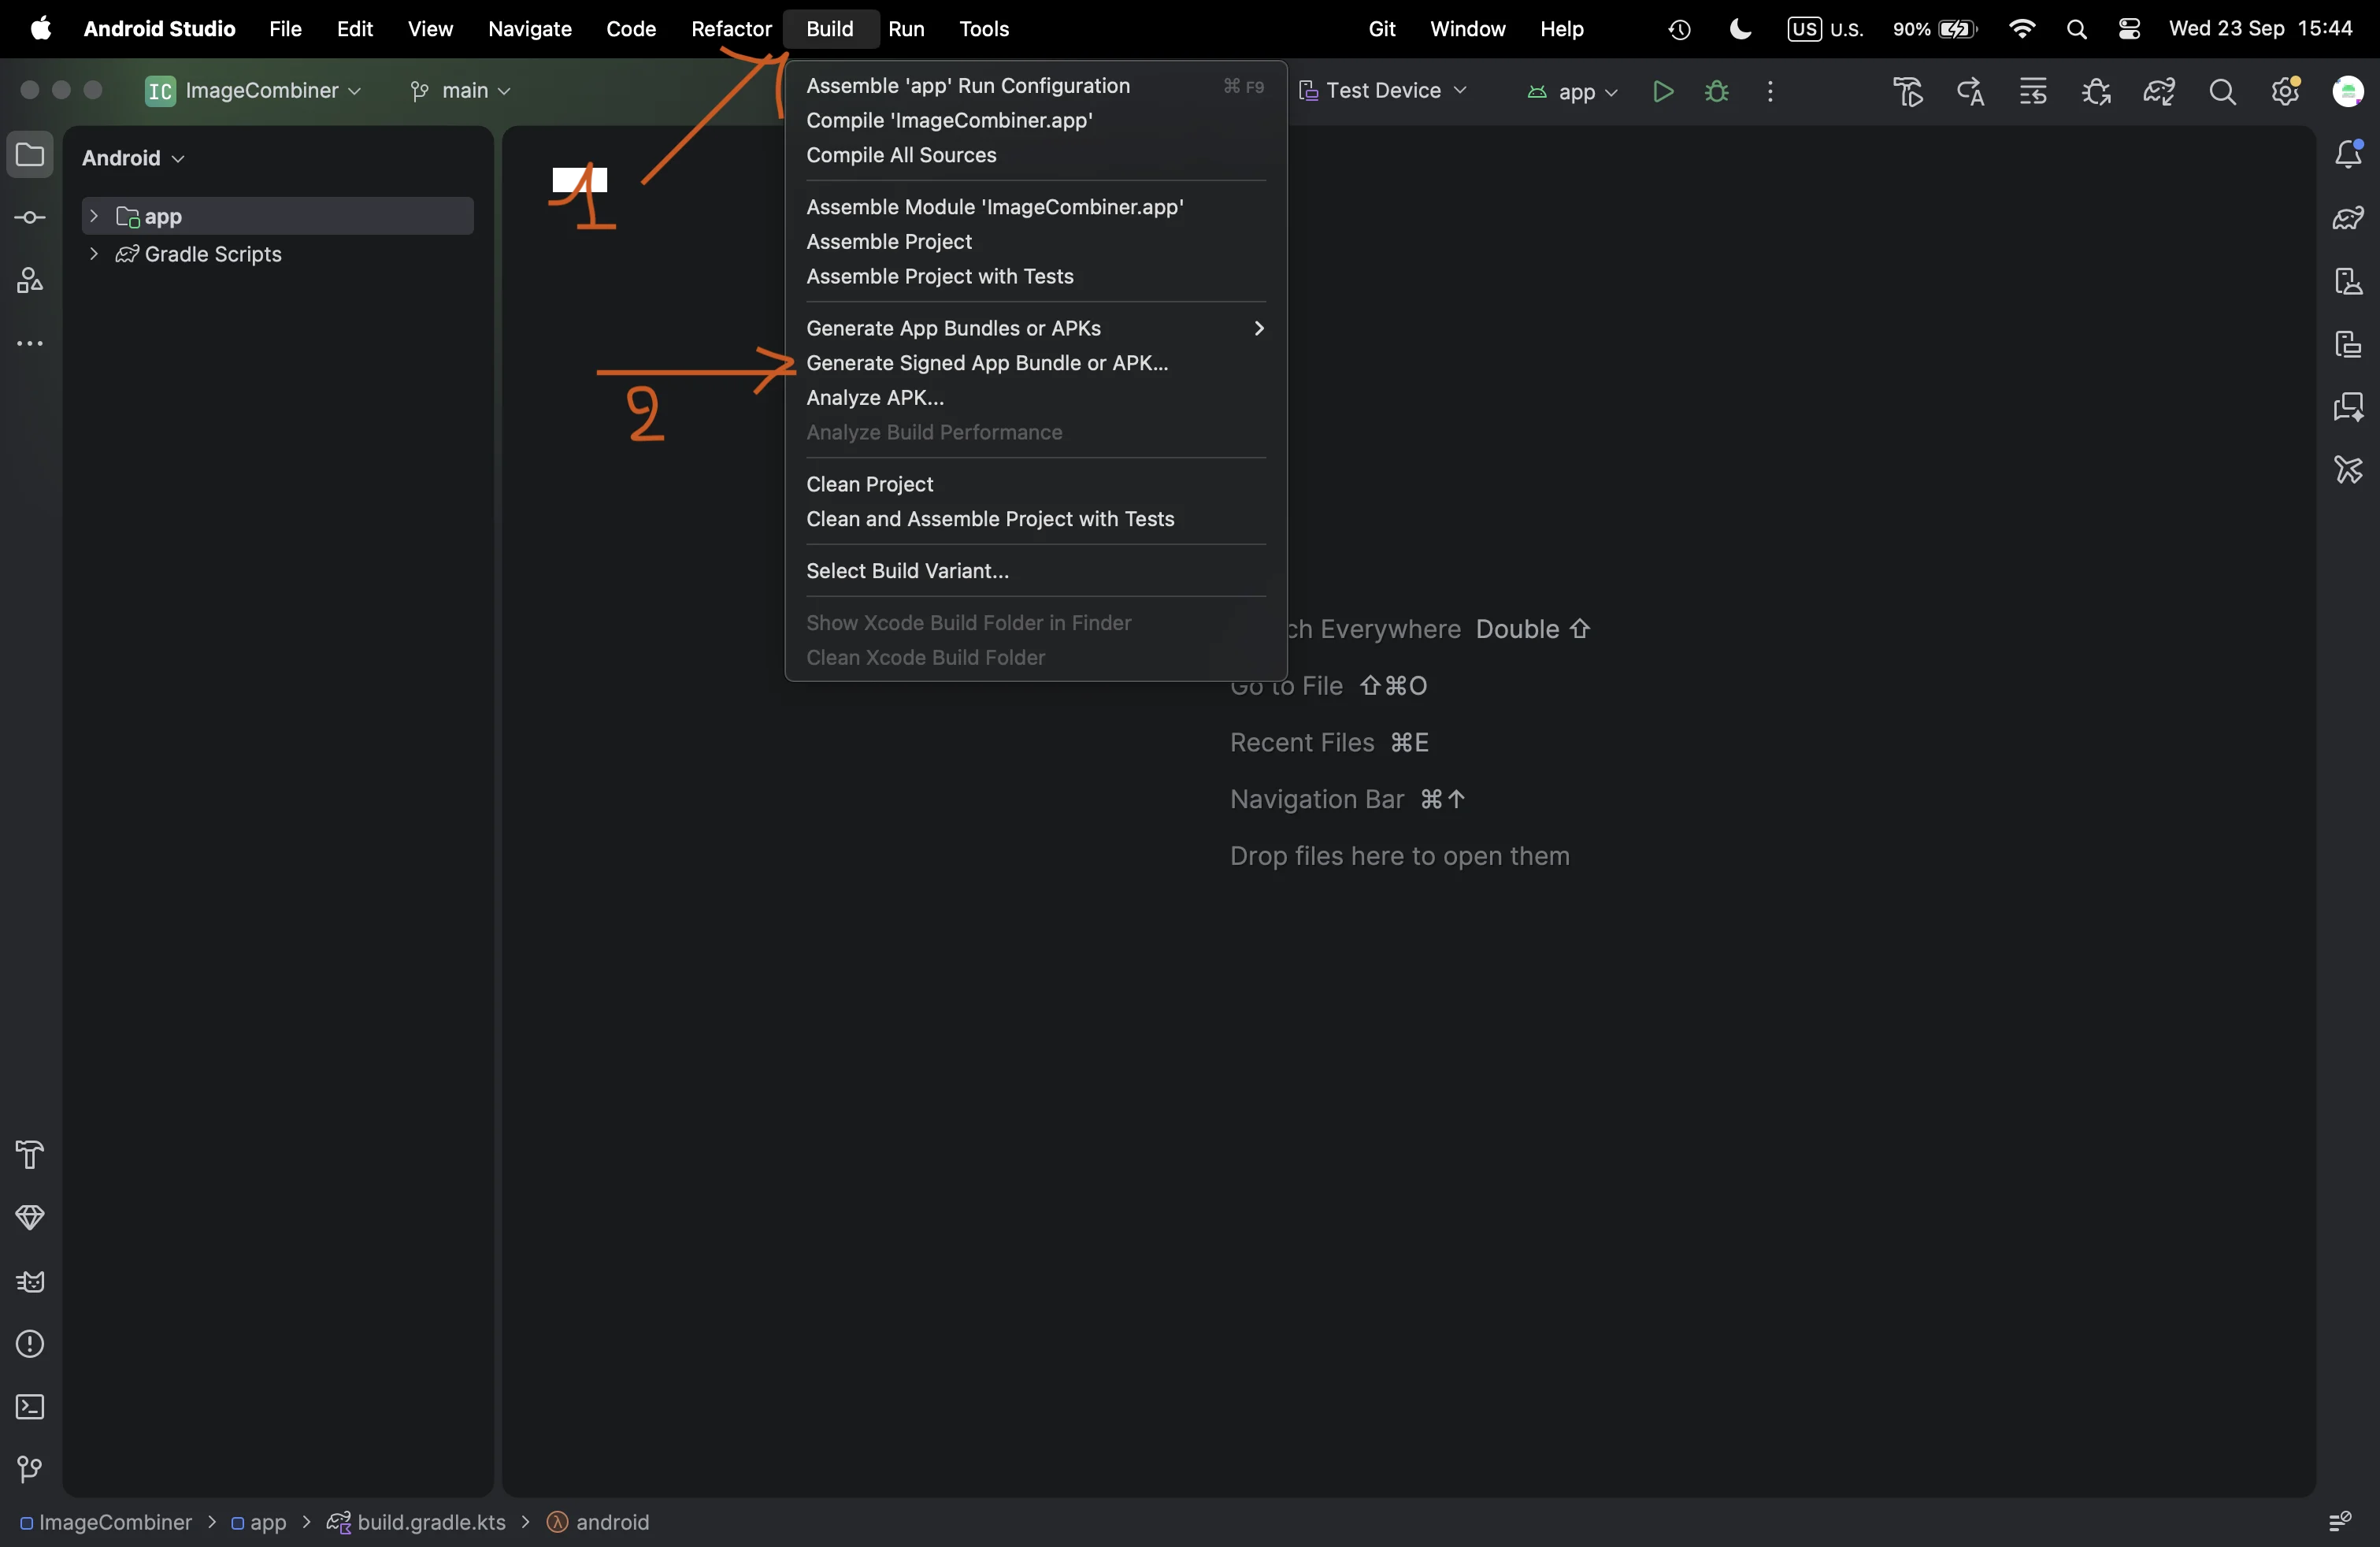The height and width of the screenshot is (1547, 2380).
Task: Click the green Run app button
Action: coord(1663,92)
